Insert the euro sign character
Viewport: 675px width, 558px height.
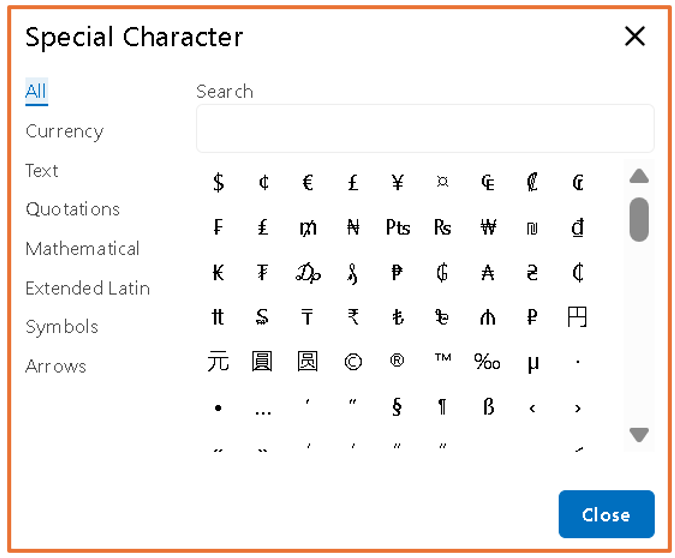[x=307, y=183]
